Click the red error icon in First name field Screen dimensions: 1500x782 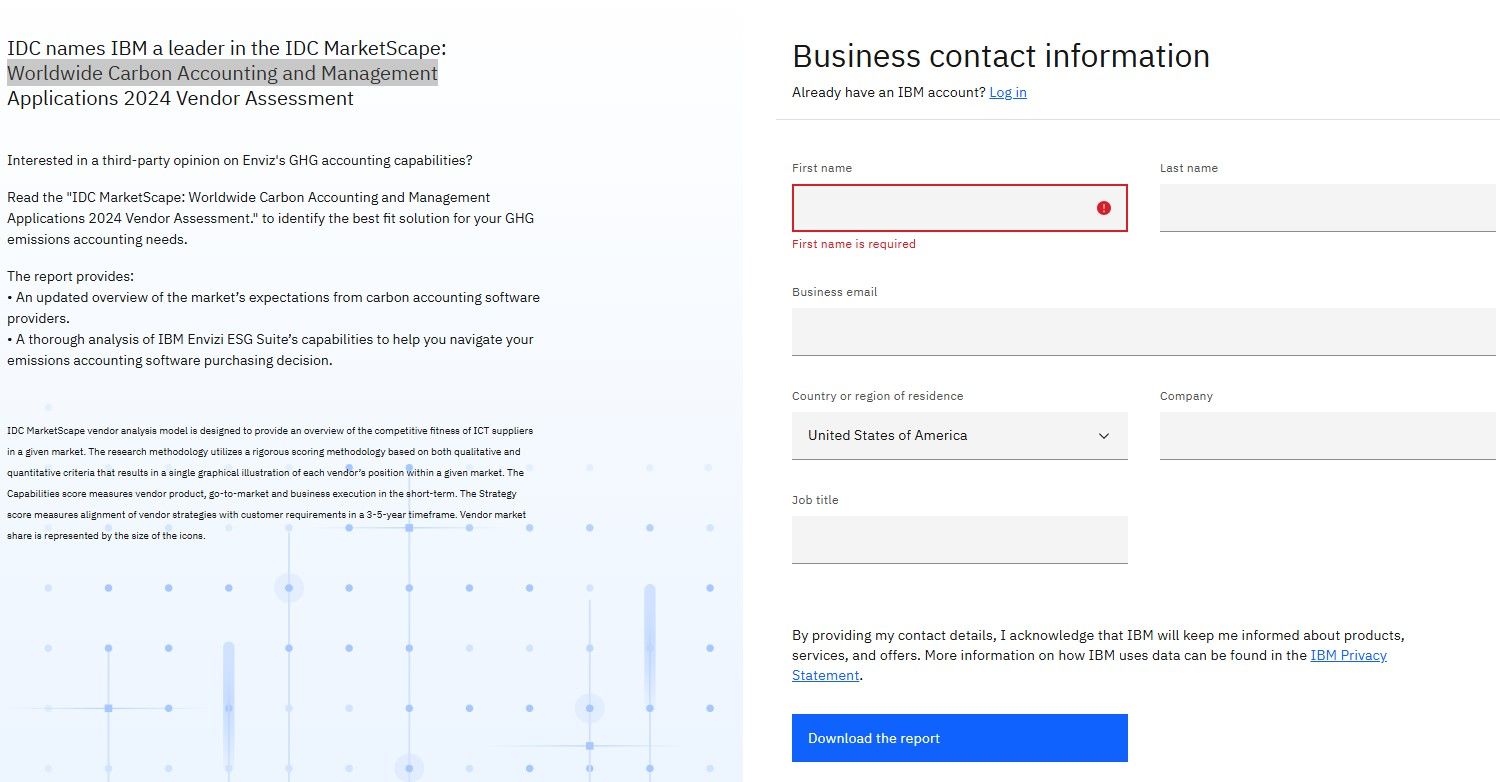click(1102, 207)
